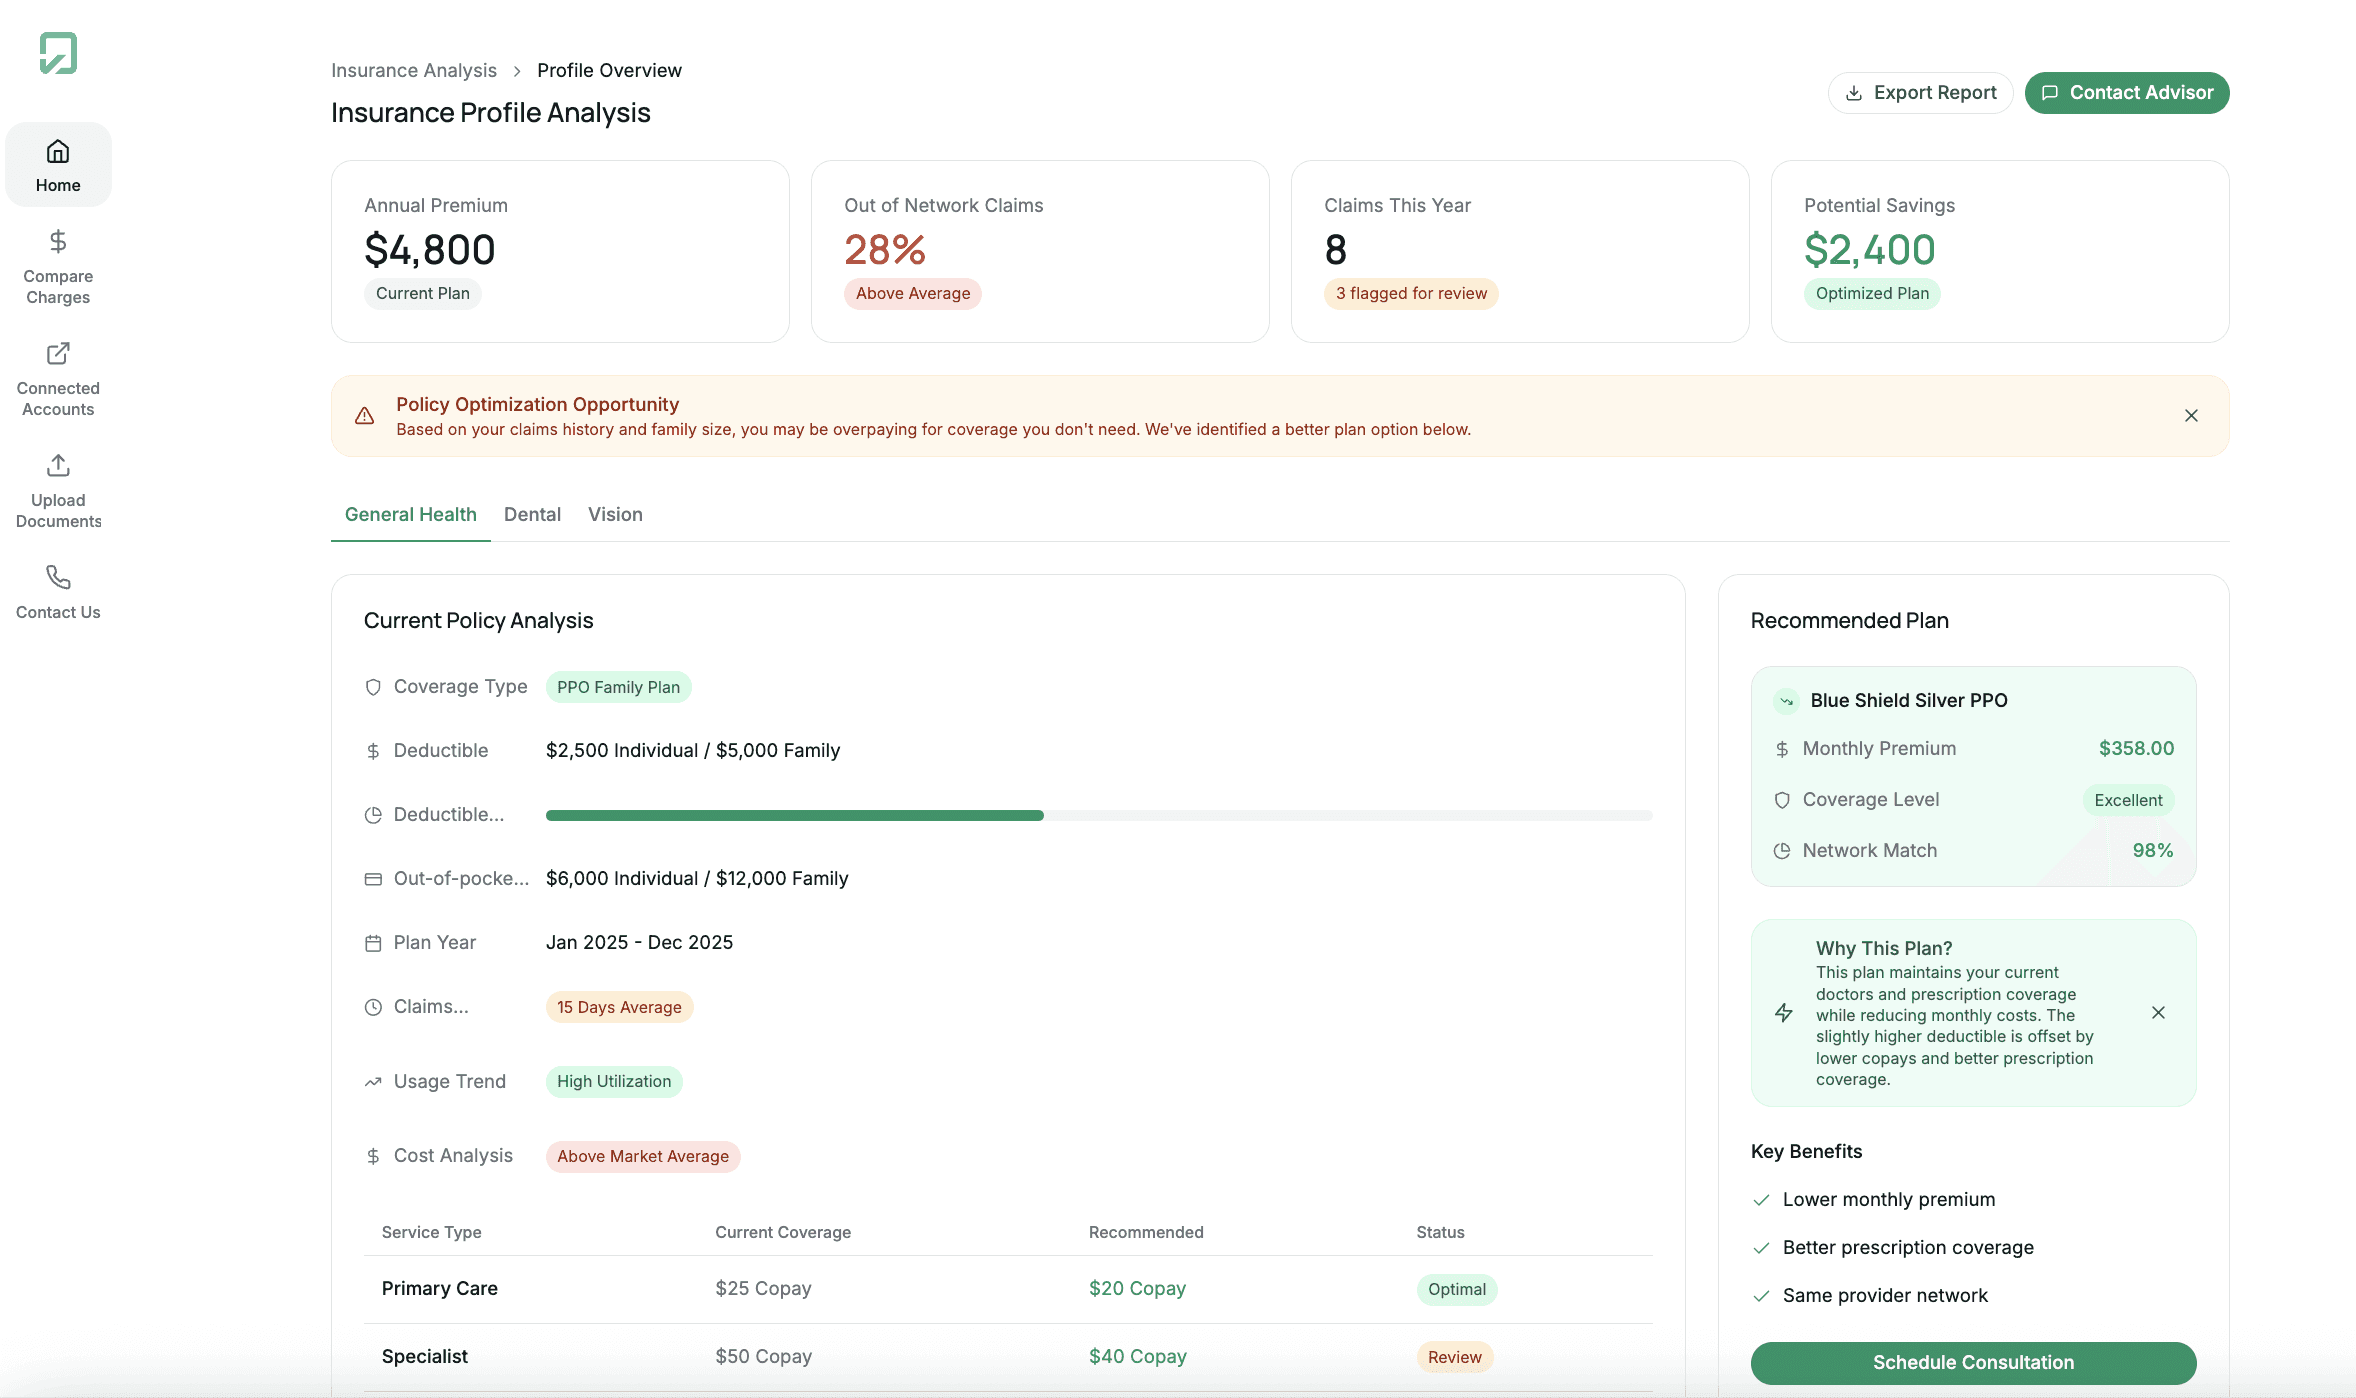This screenshot has height=1398, width=2356.
Task: Open Upload Documents icon
Action: click(x=58, y=465)
